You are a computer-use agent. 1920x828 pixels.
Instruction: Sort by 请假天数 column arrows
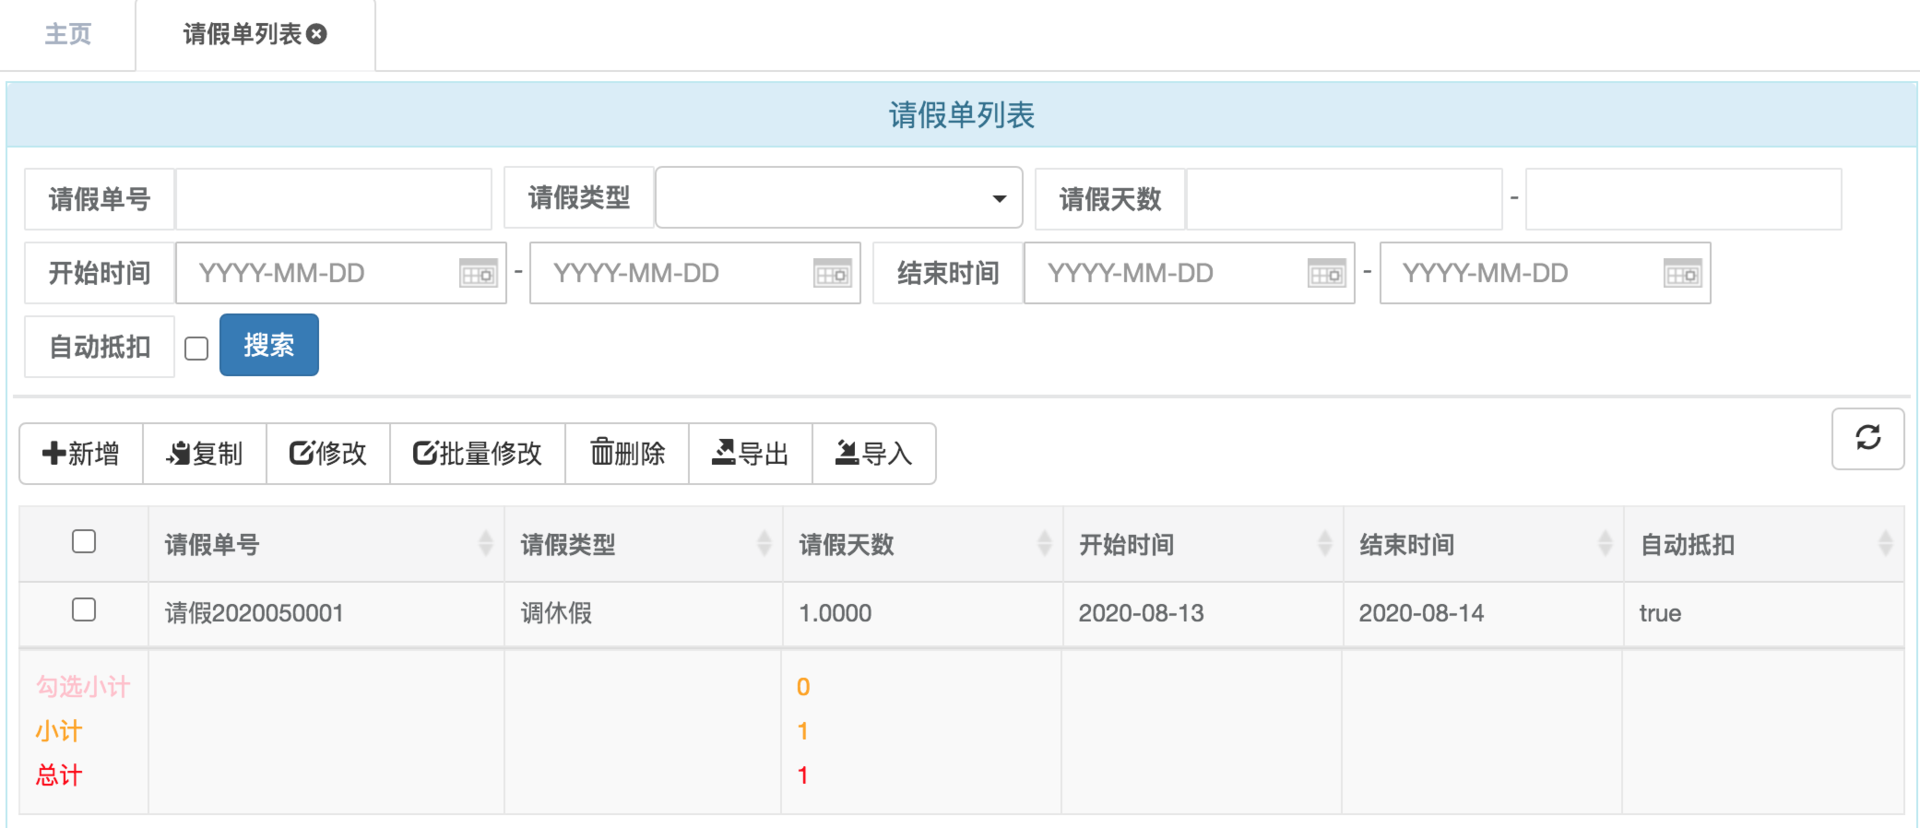(x=1045, y=544)
